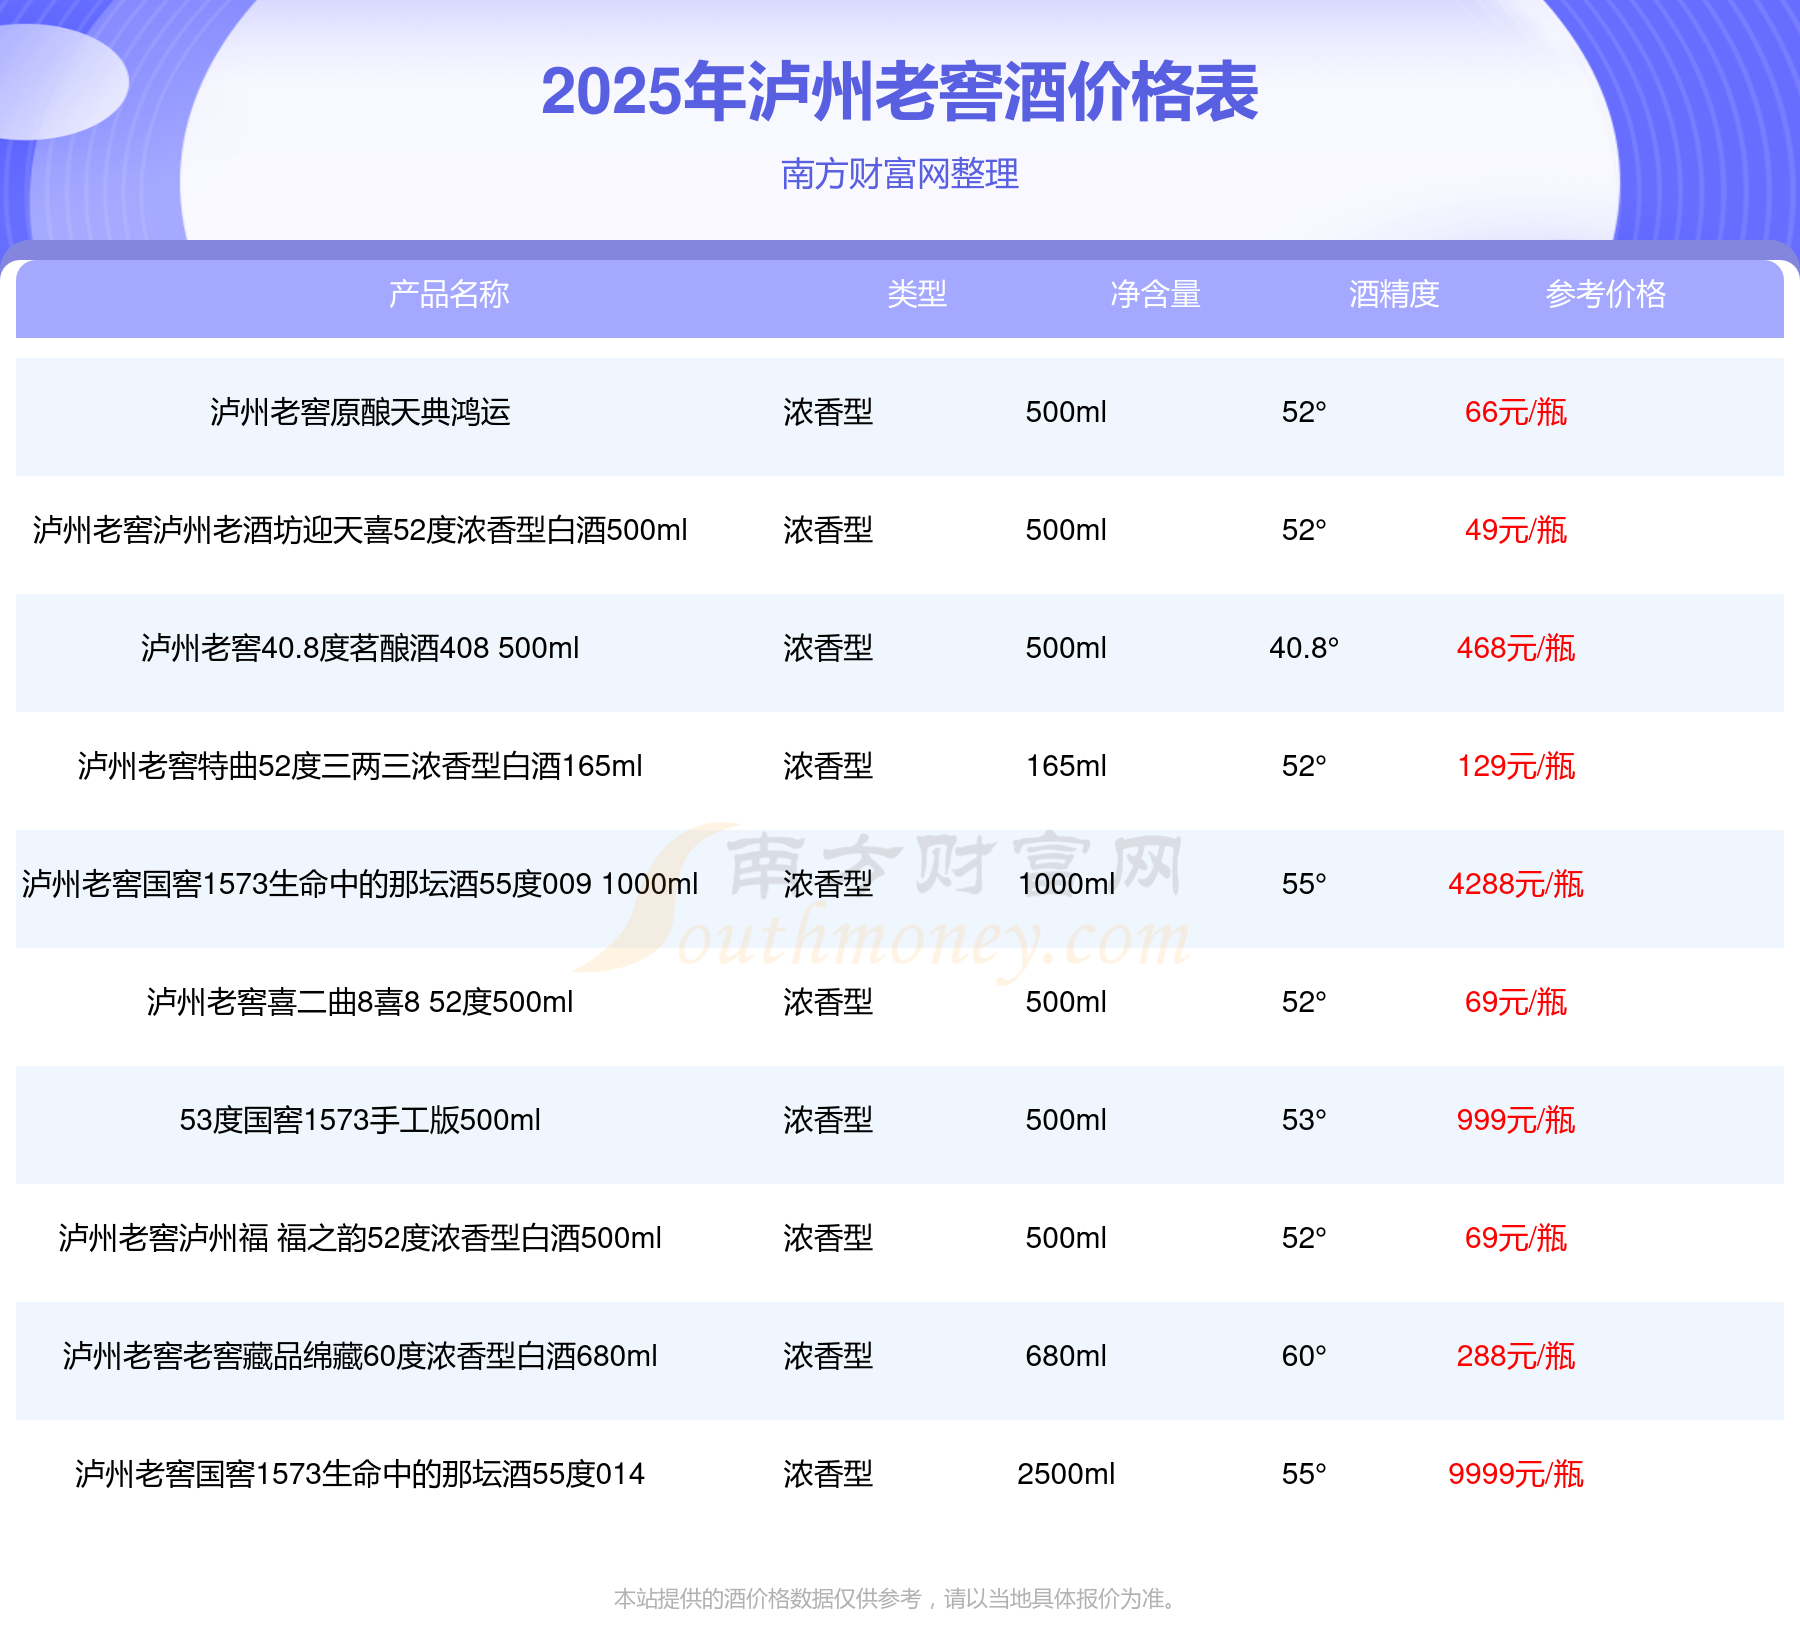1800x1644 pixels.
Task: Click "浓香型" in the 特曲三两三 row
Action: (828, 766)
